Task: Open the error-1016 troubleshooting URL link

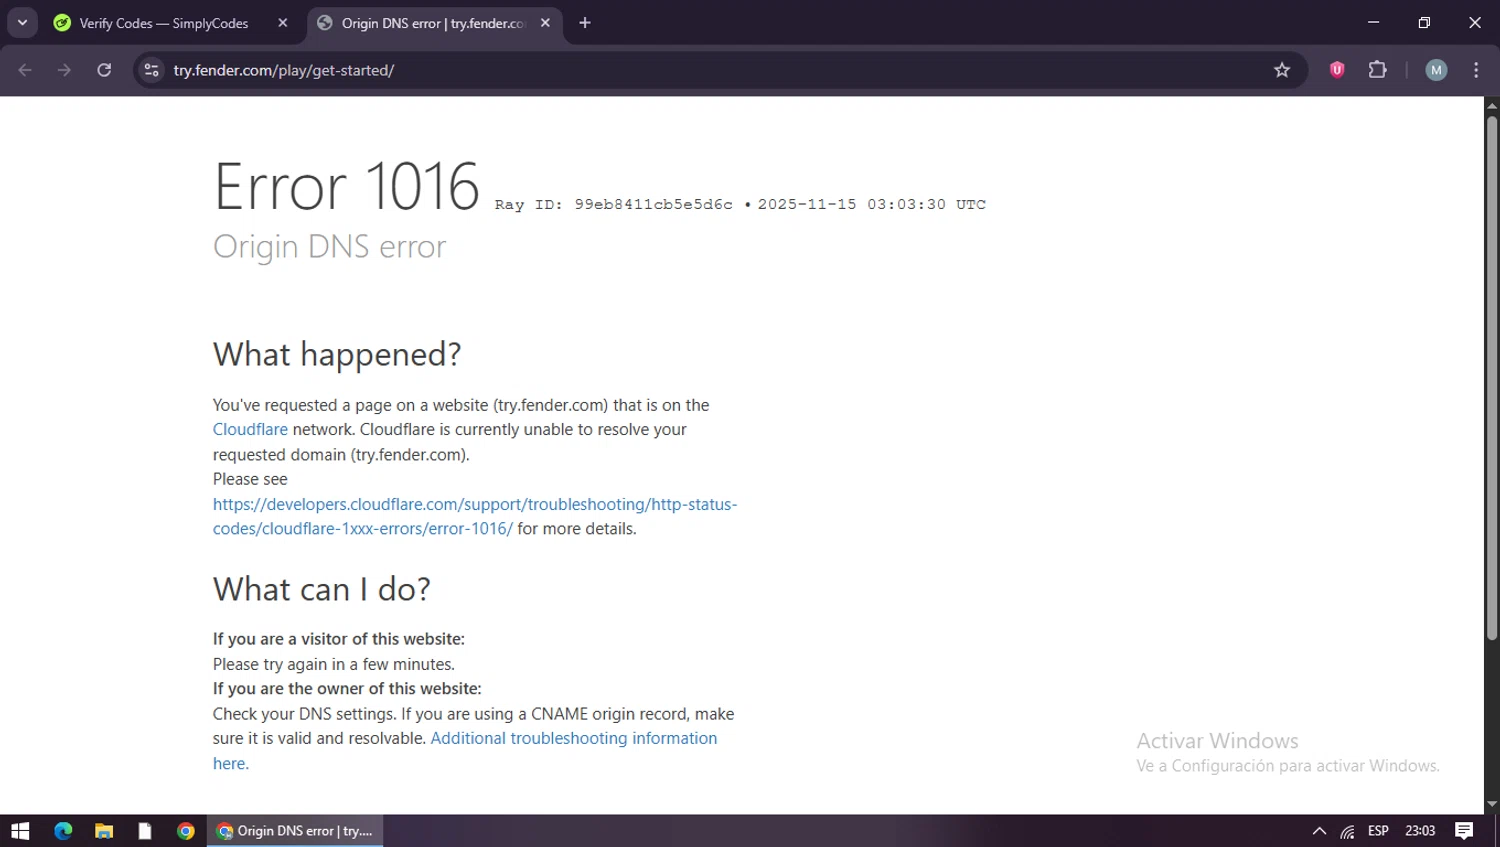Action: point(475,517)
